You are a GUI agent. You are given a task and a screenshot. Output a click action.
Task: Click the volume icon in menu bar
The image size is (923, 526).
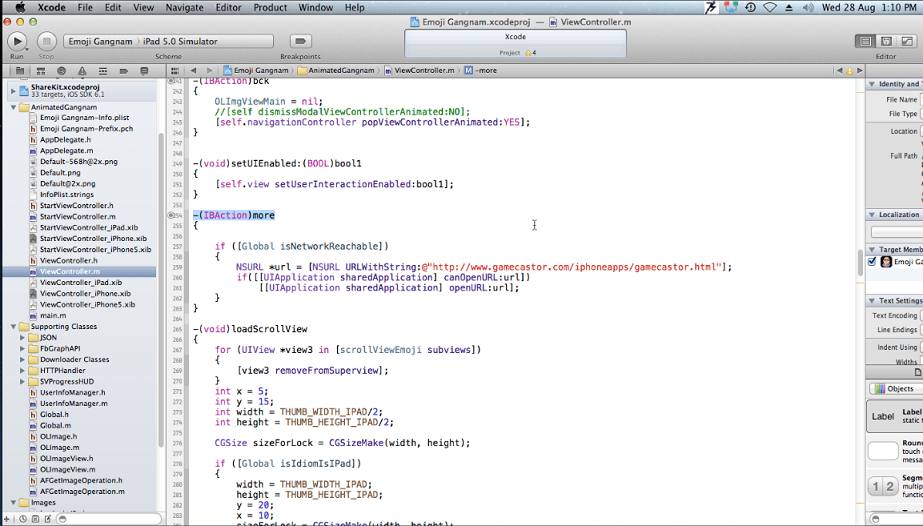pos(808,8)
